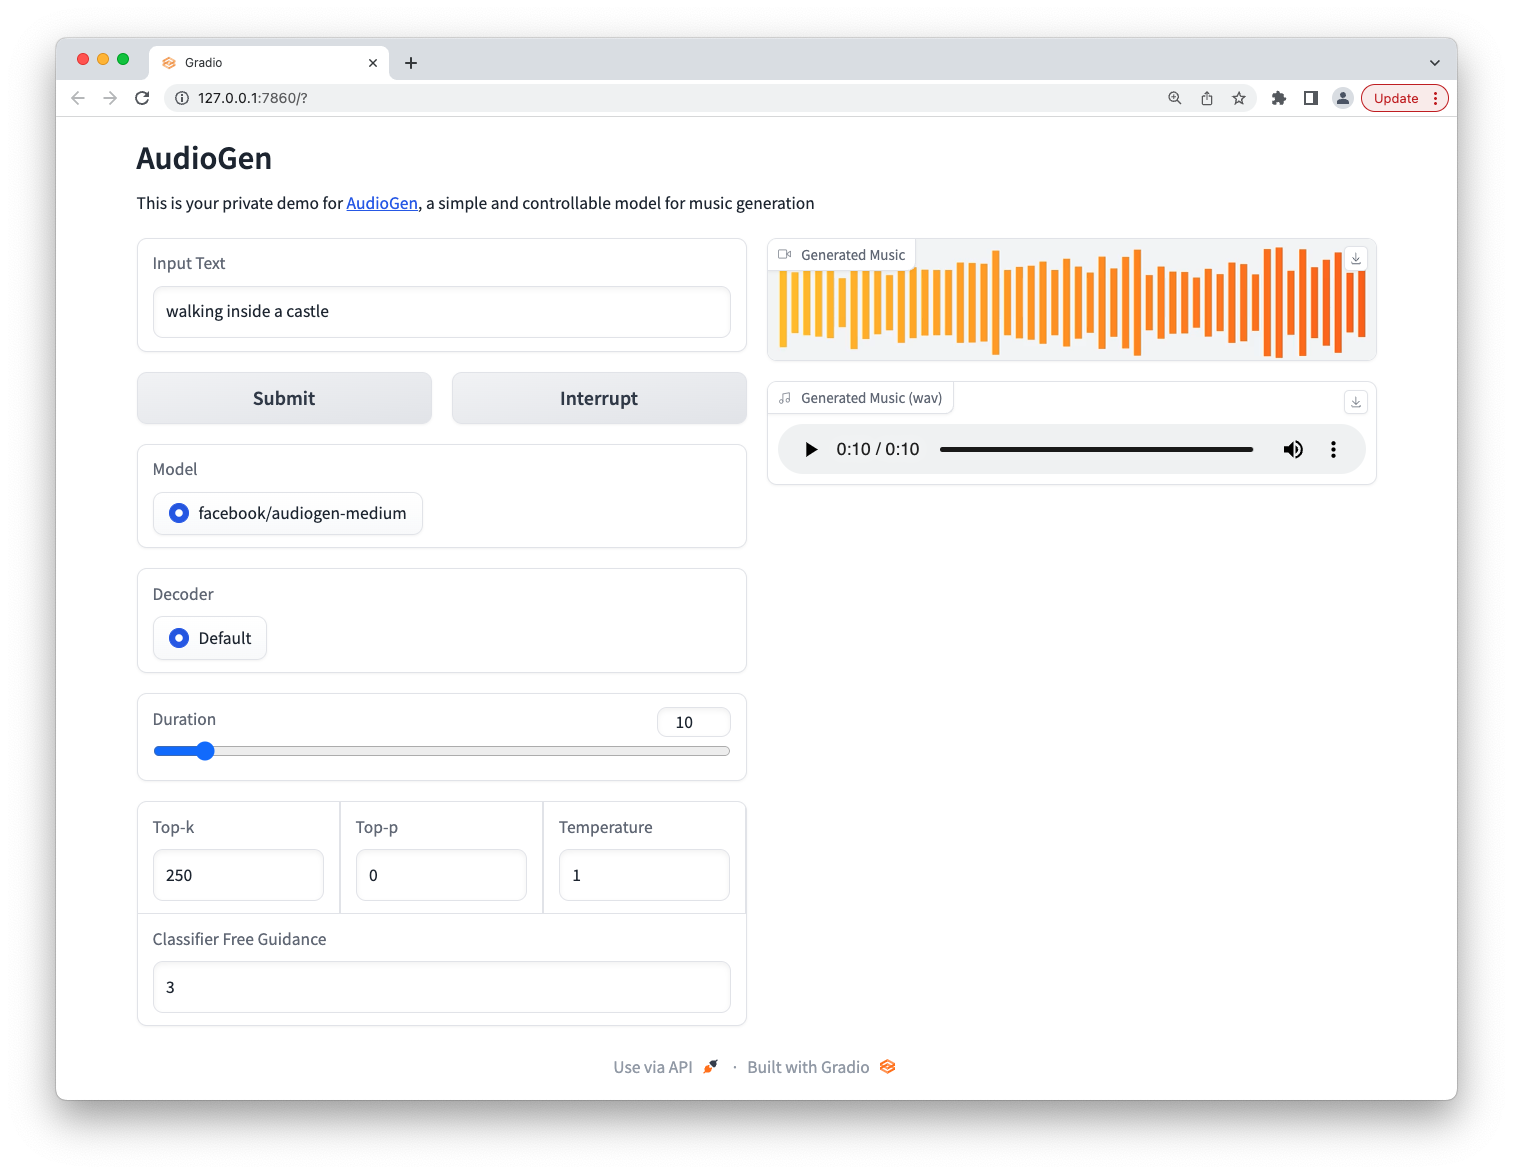
Task: Toggle browser side panel
Action: (x=1311, y=98)
